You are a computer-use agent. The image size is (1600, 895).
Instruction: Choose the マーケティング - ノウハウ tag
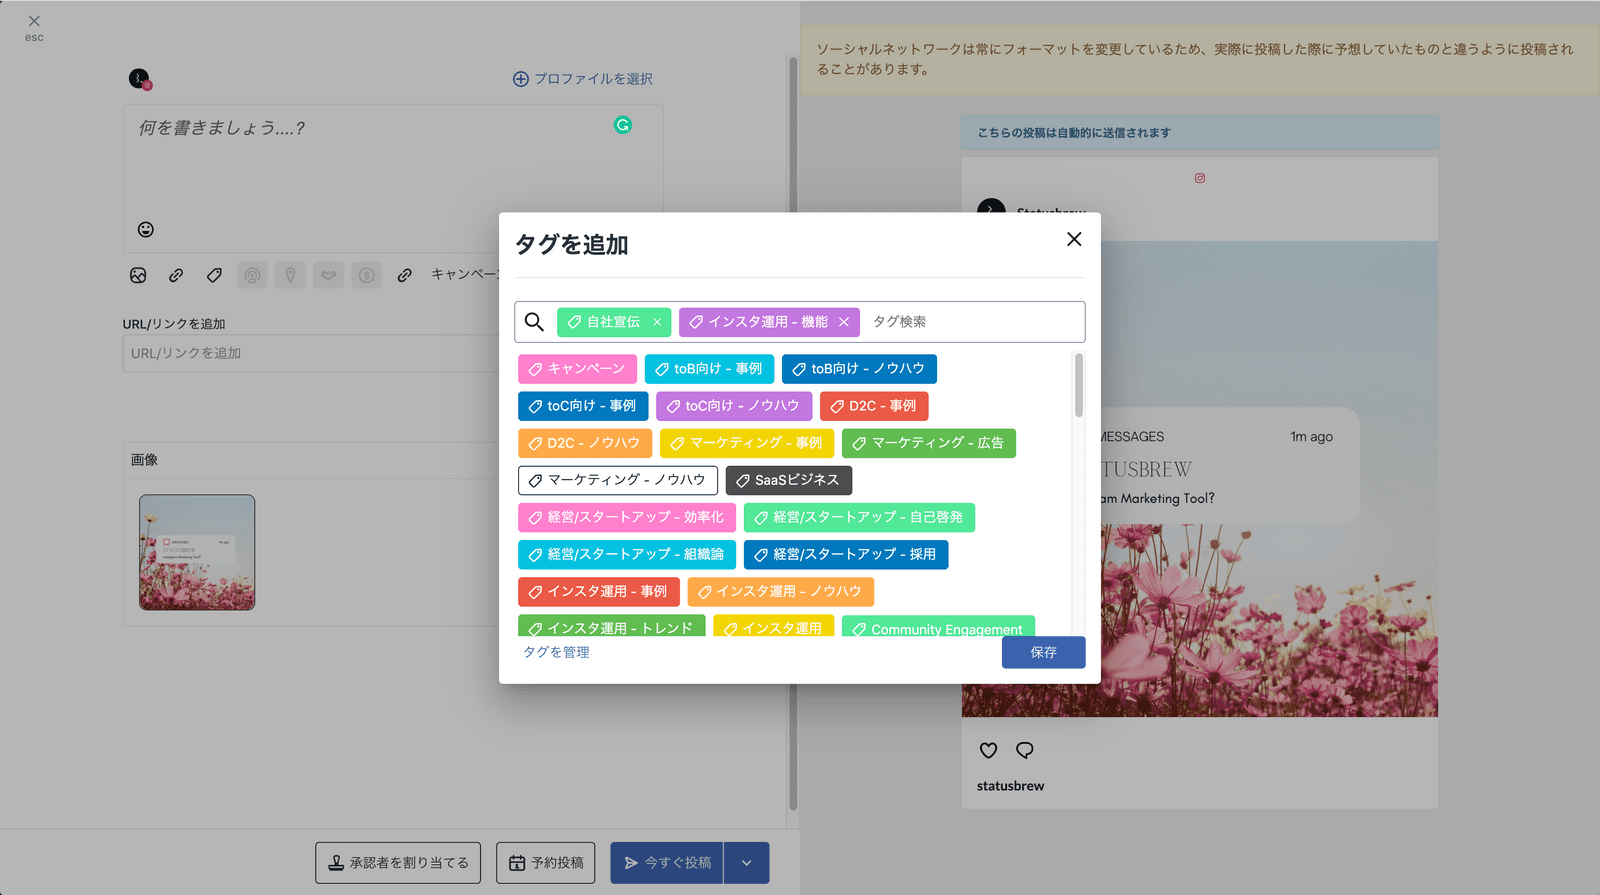617,480
